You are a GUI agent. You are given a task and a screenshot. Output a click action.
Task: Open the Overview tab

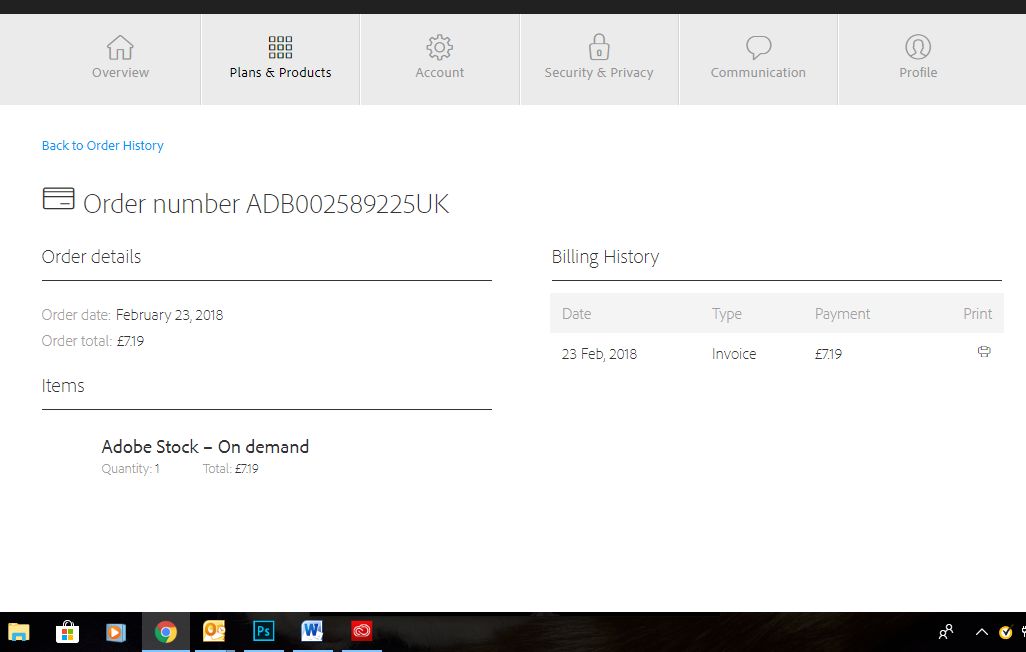pos(120,58)
